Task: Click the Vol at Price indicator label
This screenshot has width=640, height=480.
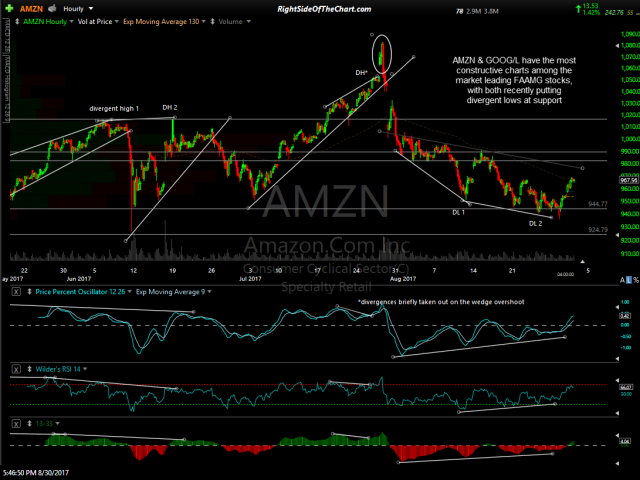Action: [95, 22]
